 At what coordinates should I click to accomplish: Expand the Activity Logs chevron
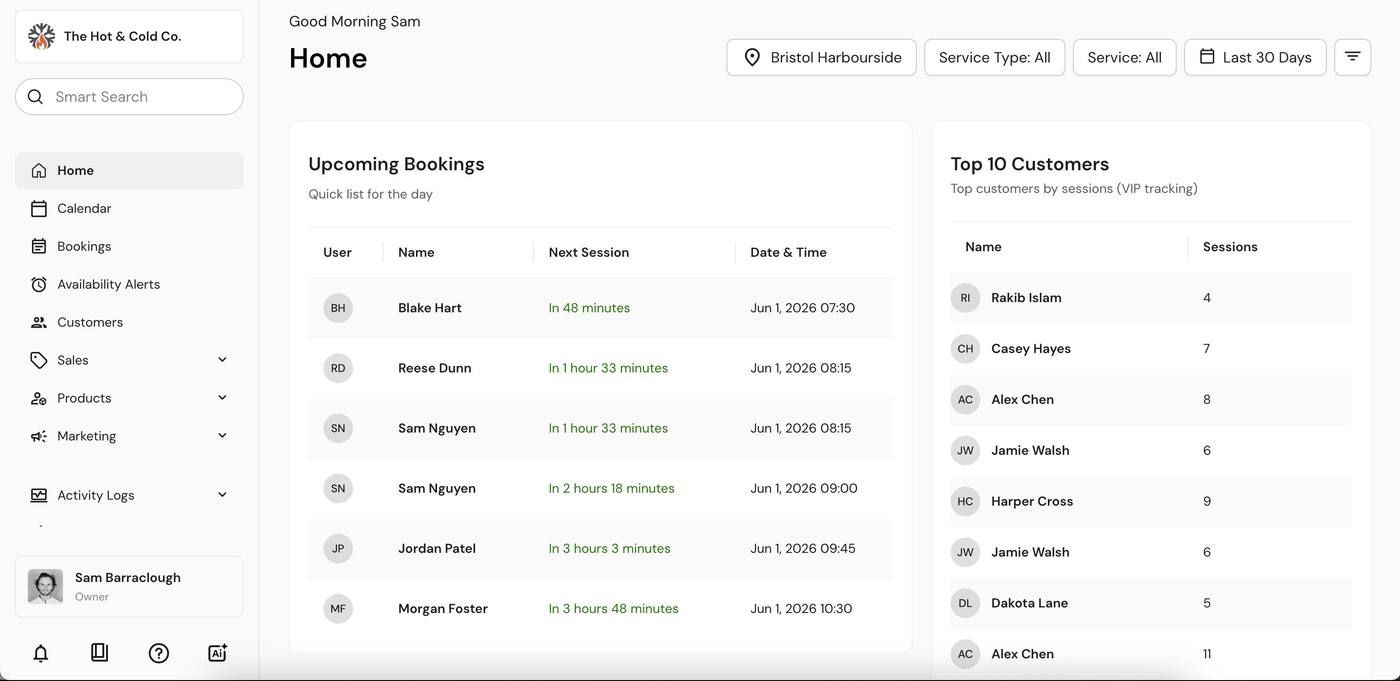(222, 495)
